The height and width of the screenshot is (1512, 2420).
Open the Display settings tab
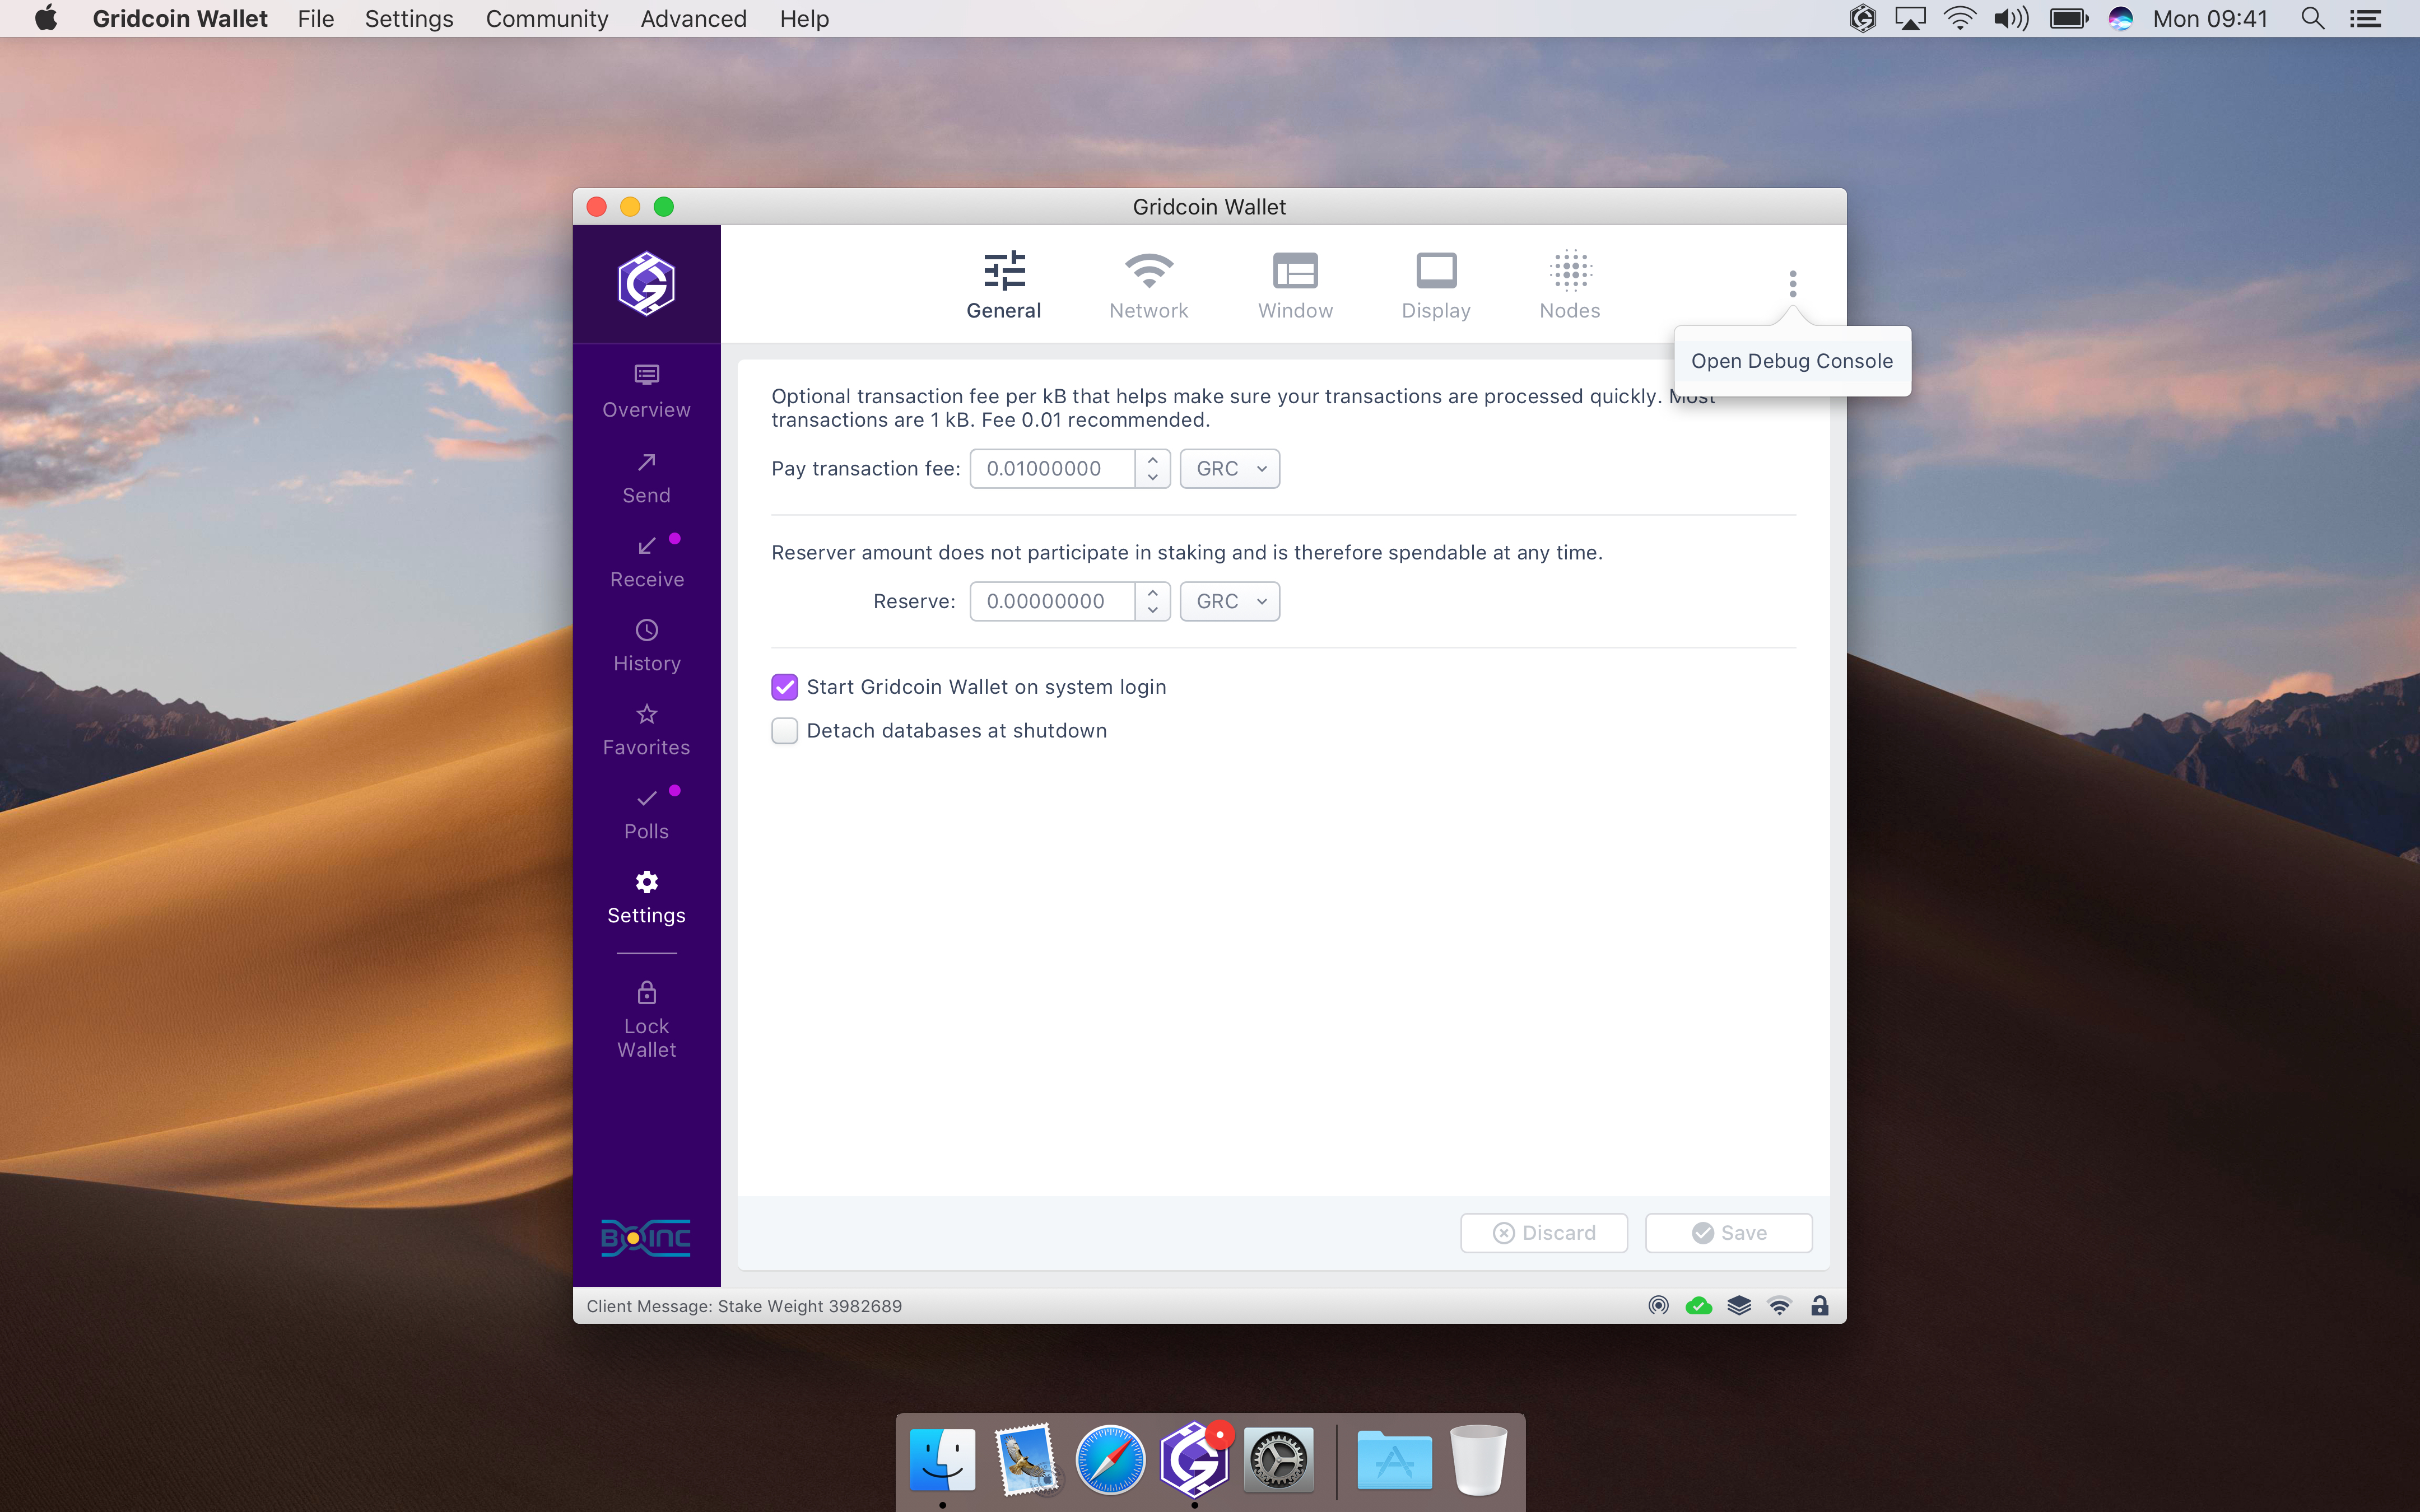click(x=1436, y=285)
